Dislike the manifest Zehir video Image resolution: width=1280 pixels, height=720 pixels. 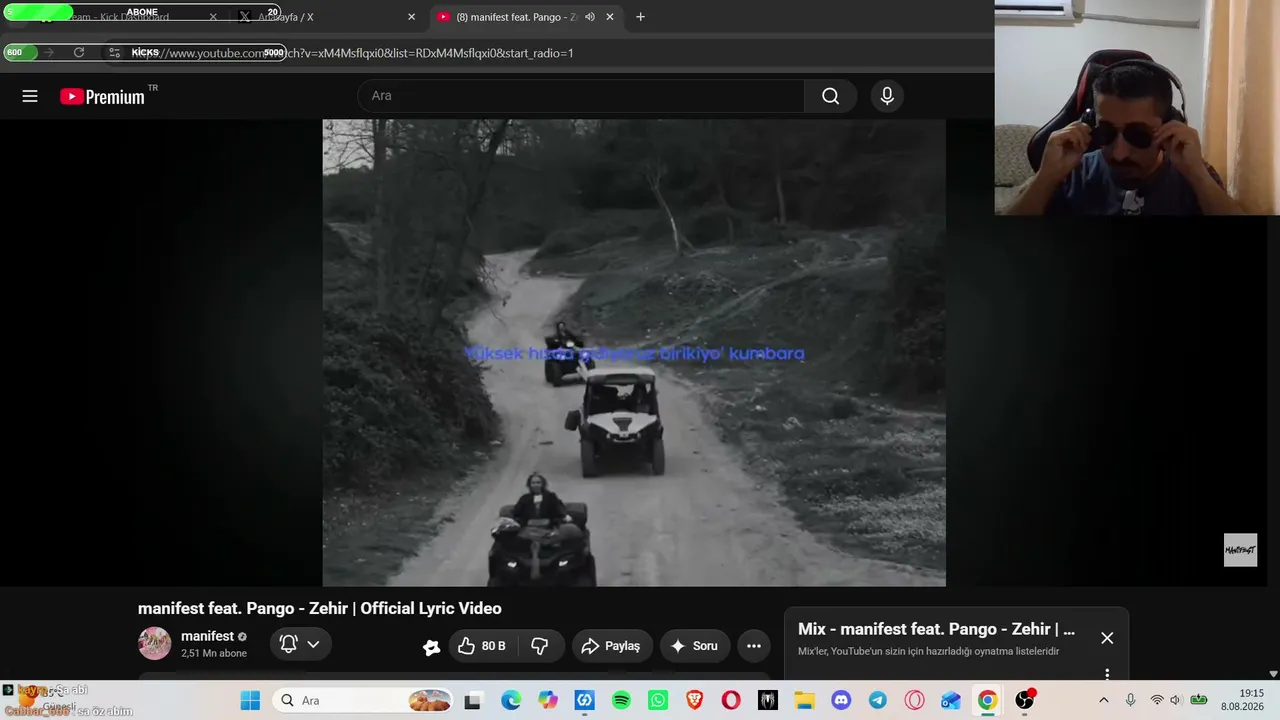point(540,646)
